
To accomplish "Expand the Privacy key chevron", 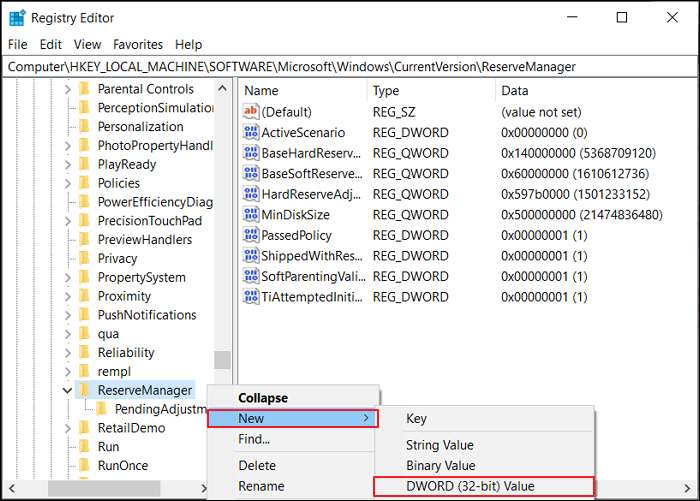I will [67, 258].
